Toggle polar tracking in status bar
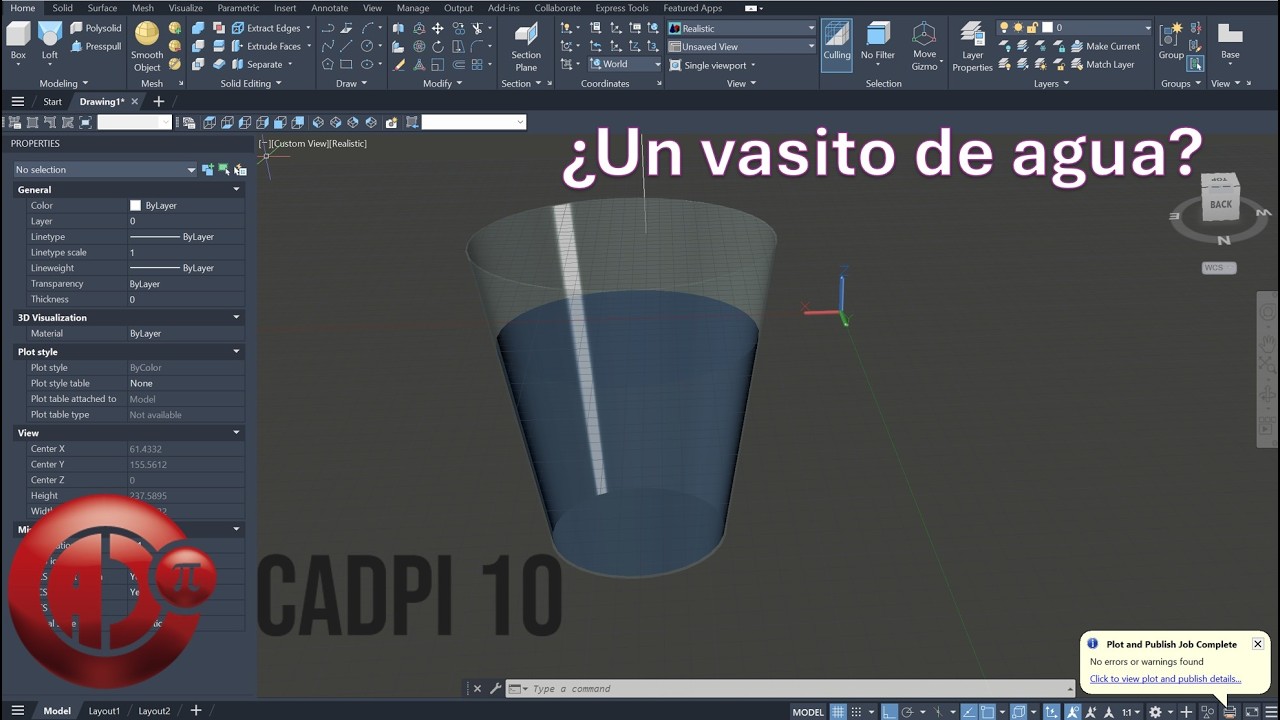This screenshot has width=1280, height=720. [x=907, y=711]
